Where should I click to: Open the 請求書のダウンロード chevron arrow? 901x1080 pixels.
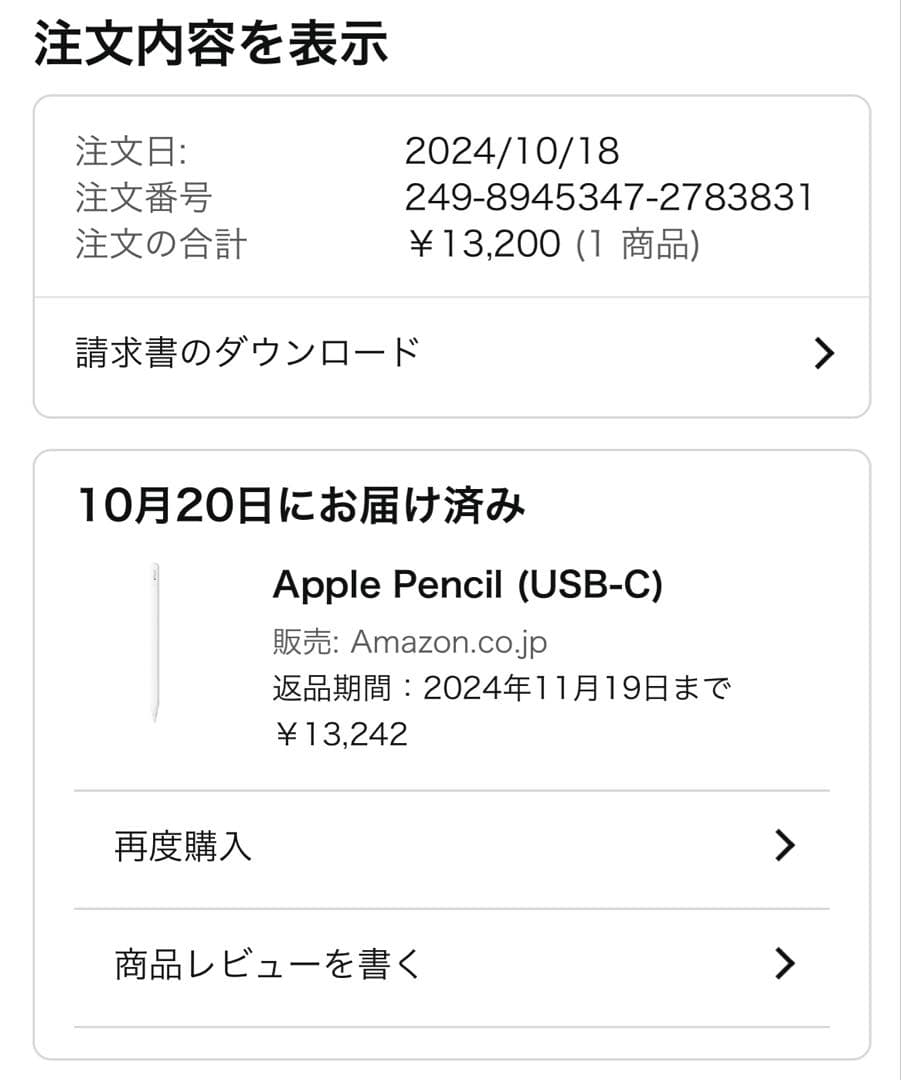pos(822,352)
